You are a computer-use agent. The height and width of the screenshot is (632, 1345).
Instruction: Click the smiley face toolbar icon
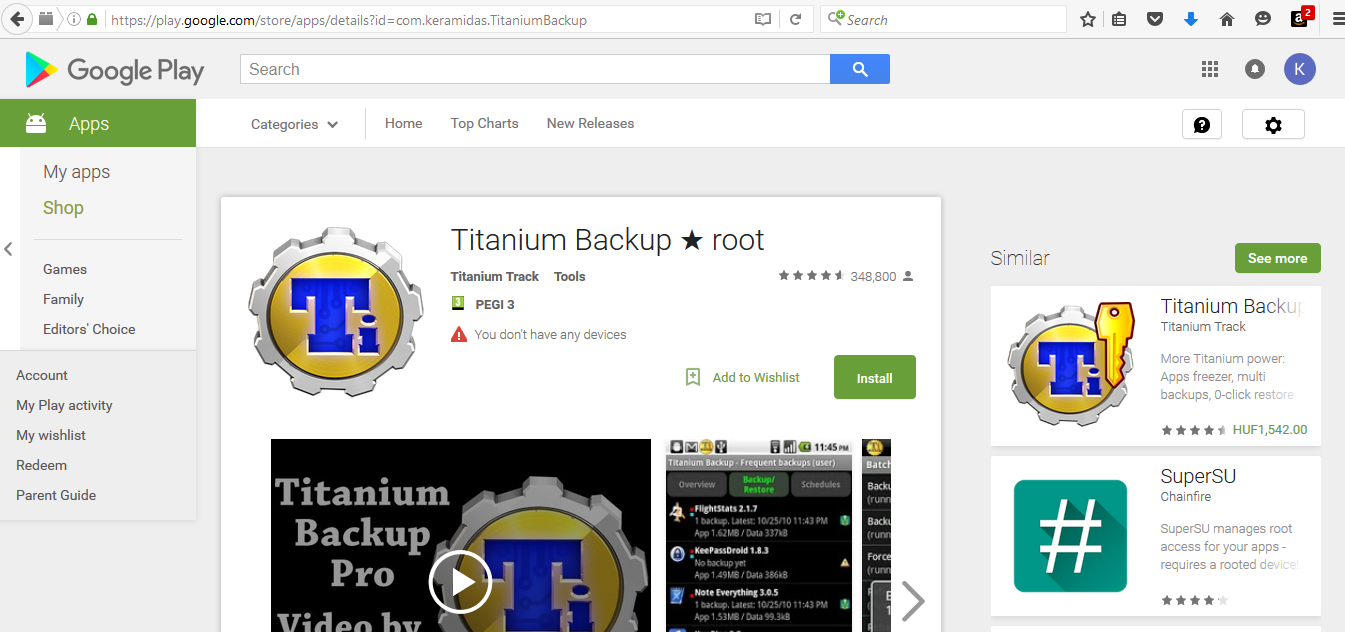click(1263, 19)
